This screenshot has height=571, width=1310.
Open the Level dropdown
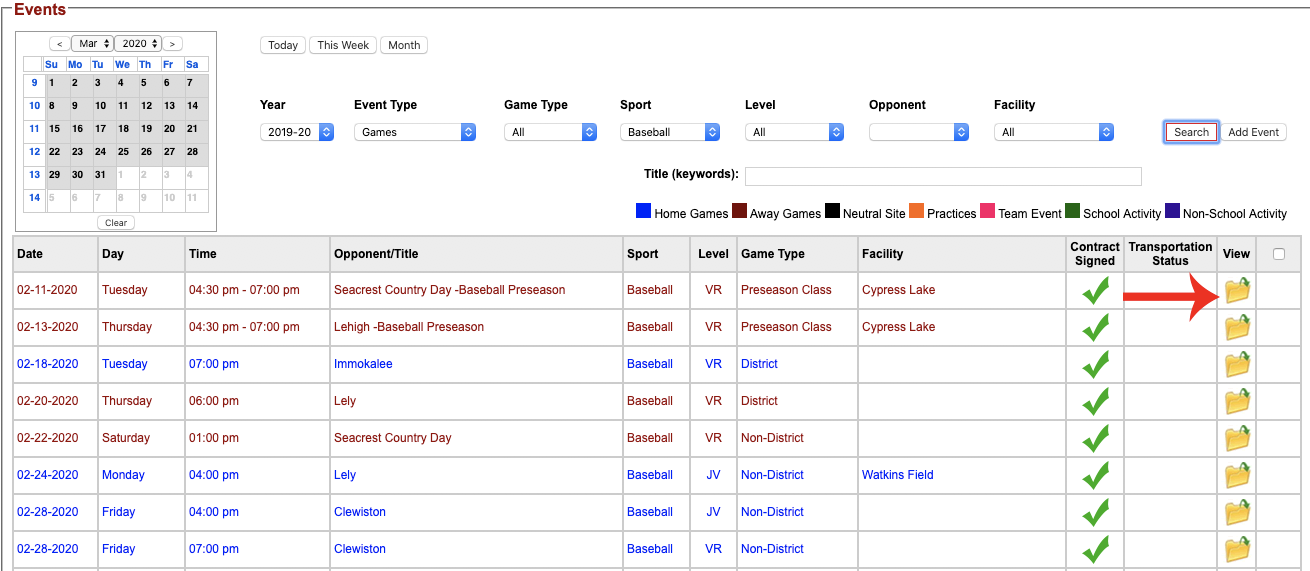coord(794,132)
